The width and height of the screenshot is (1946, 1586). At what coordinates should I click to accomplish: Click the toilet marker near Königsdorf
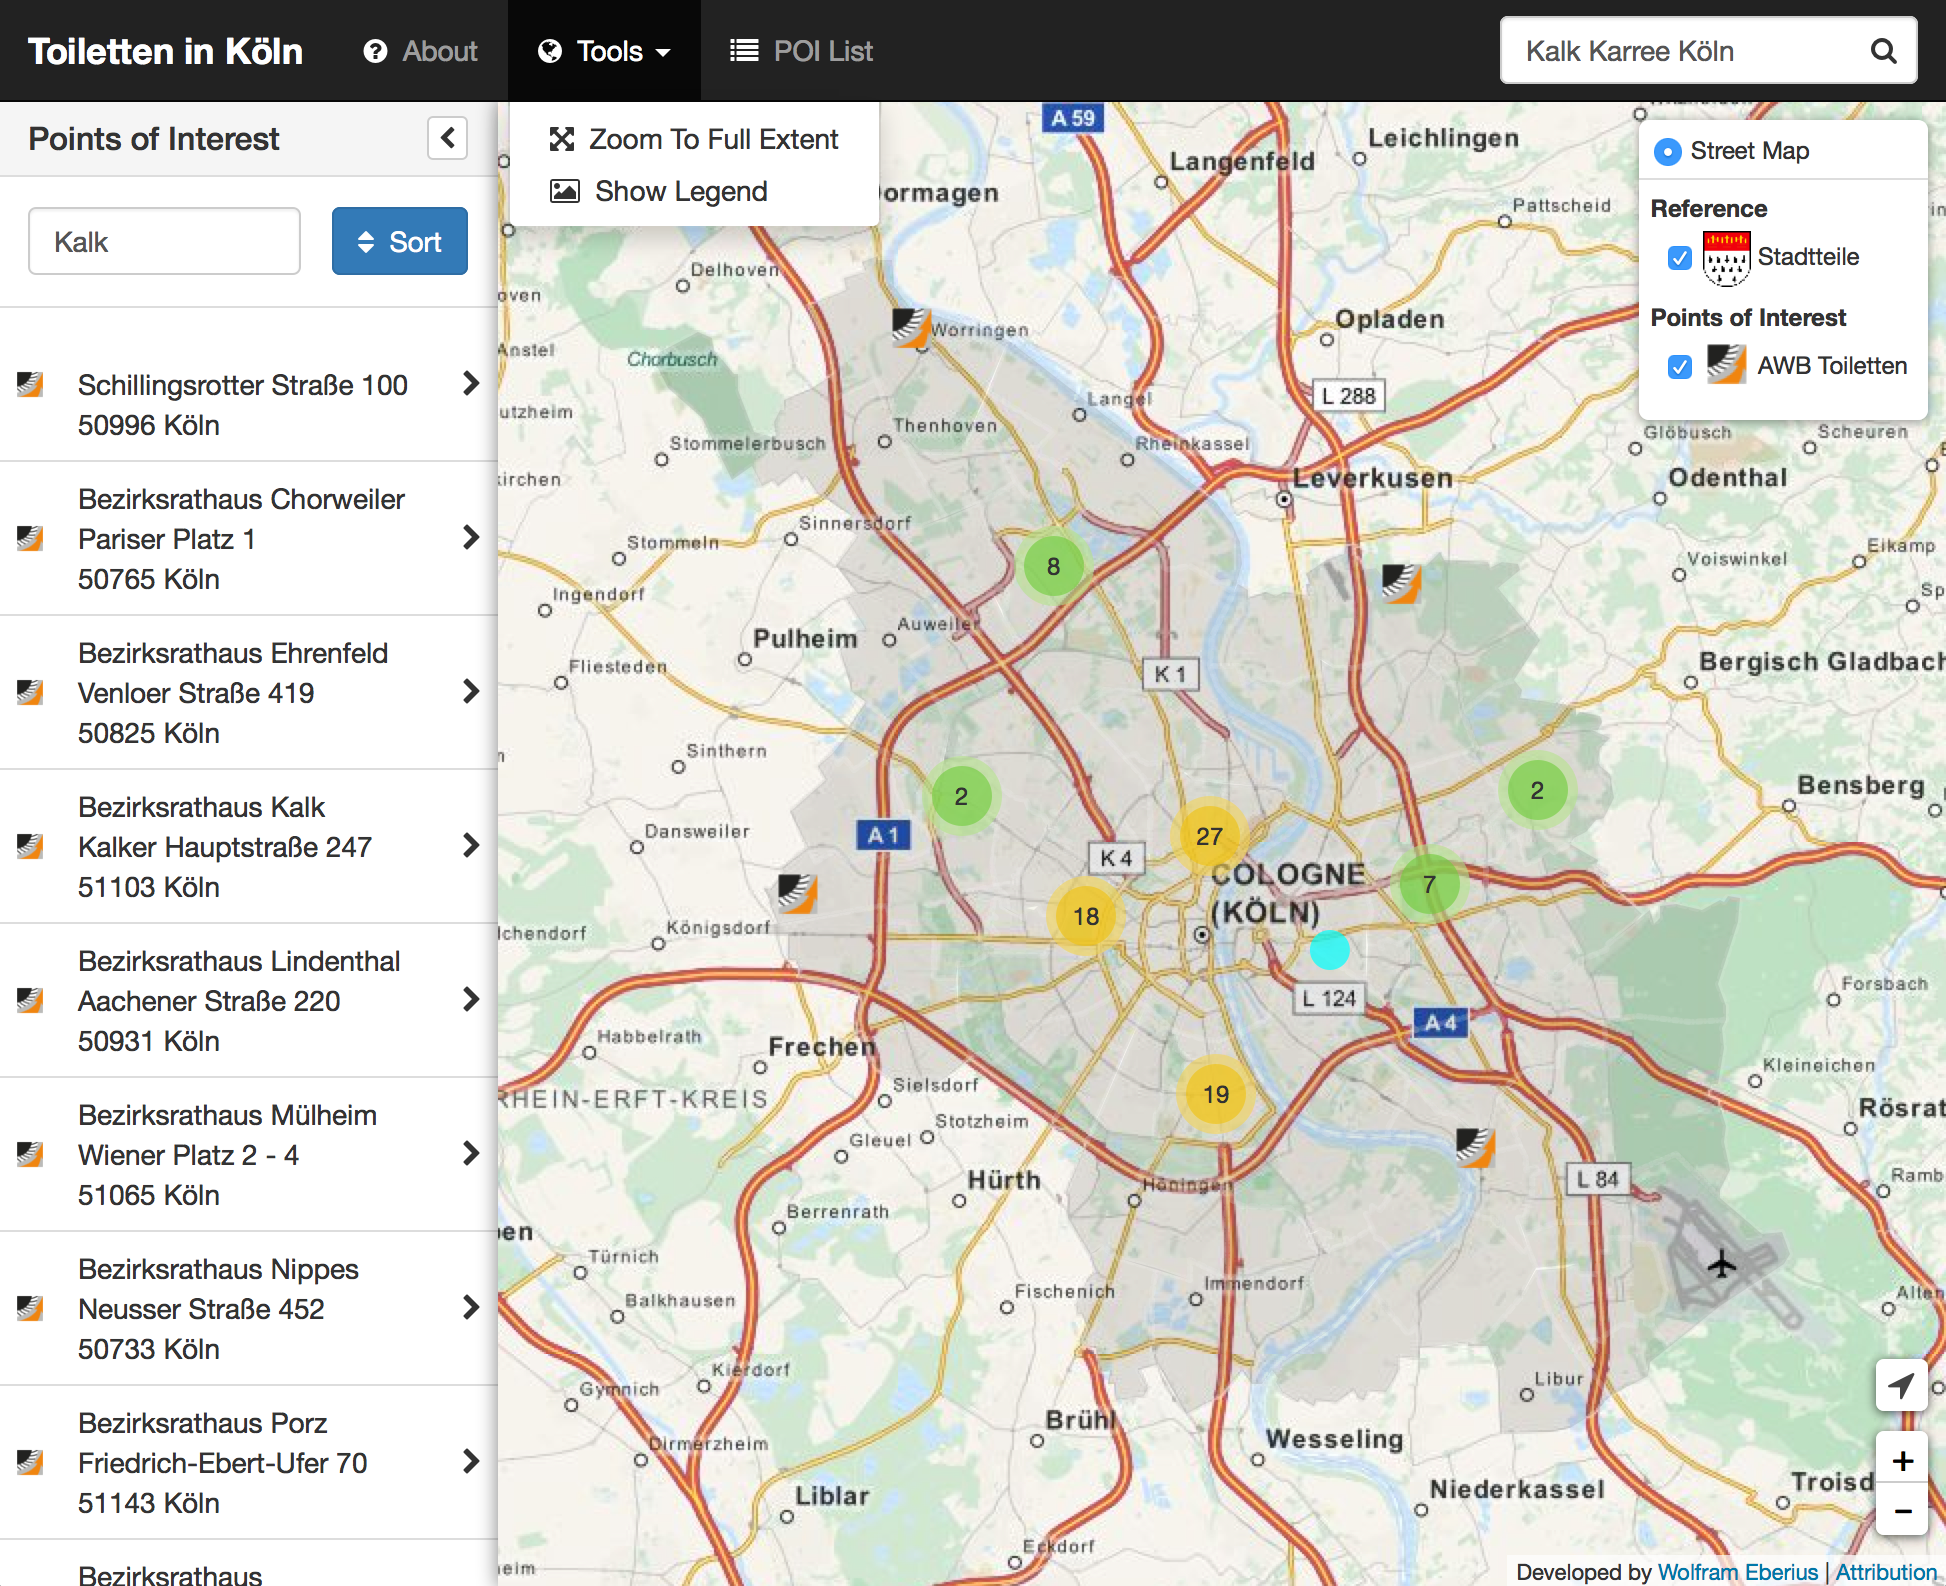pos(798,892)
